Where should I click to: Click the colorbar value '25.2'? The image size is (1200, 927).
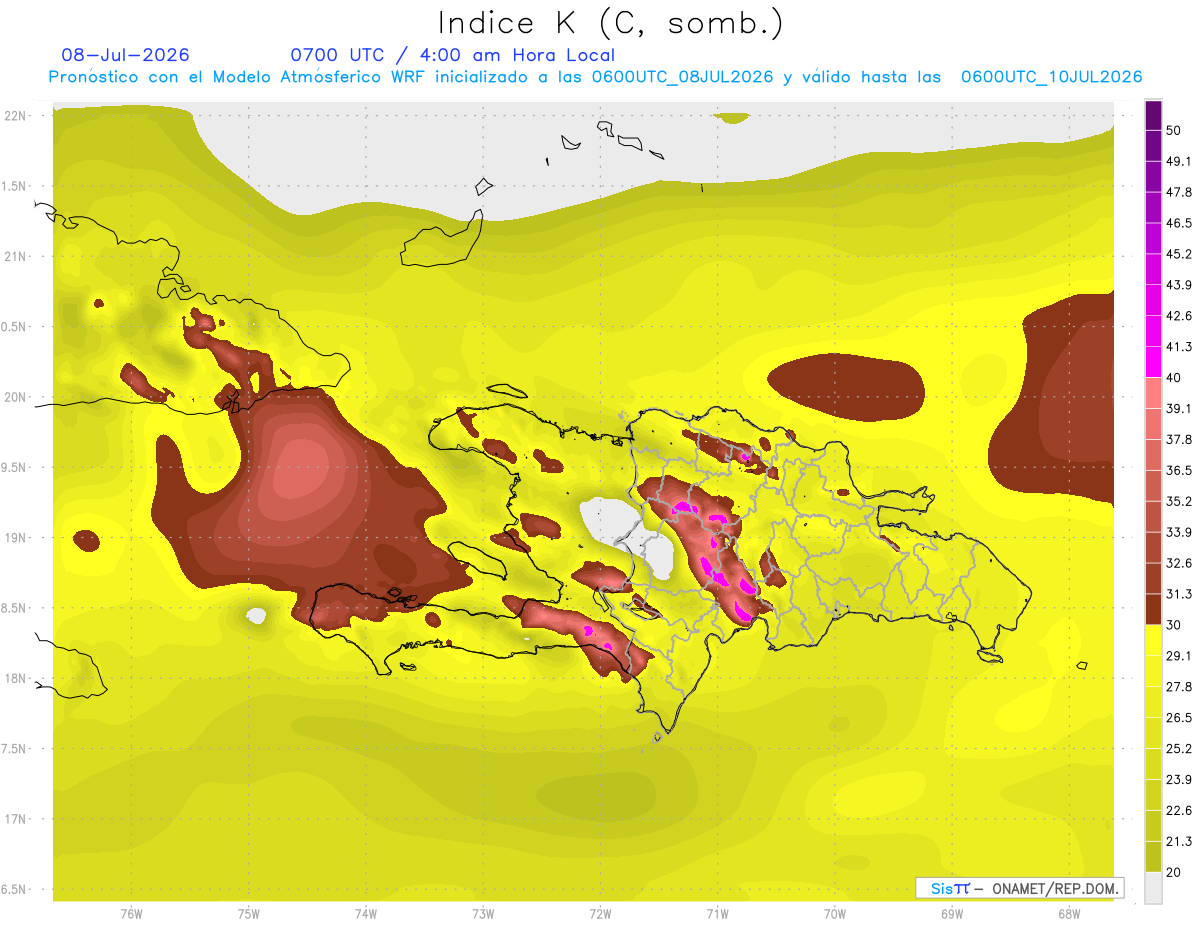point(1179,749)
